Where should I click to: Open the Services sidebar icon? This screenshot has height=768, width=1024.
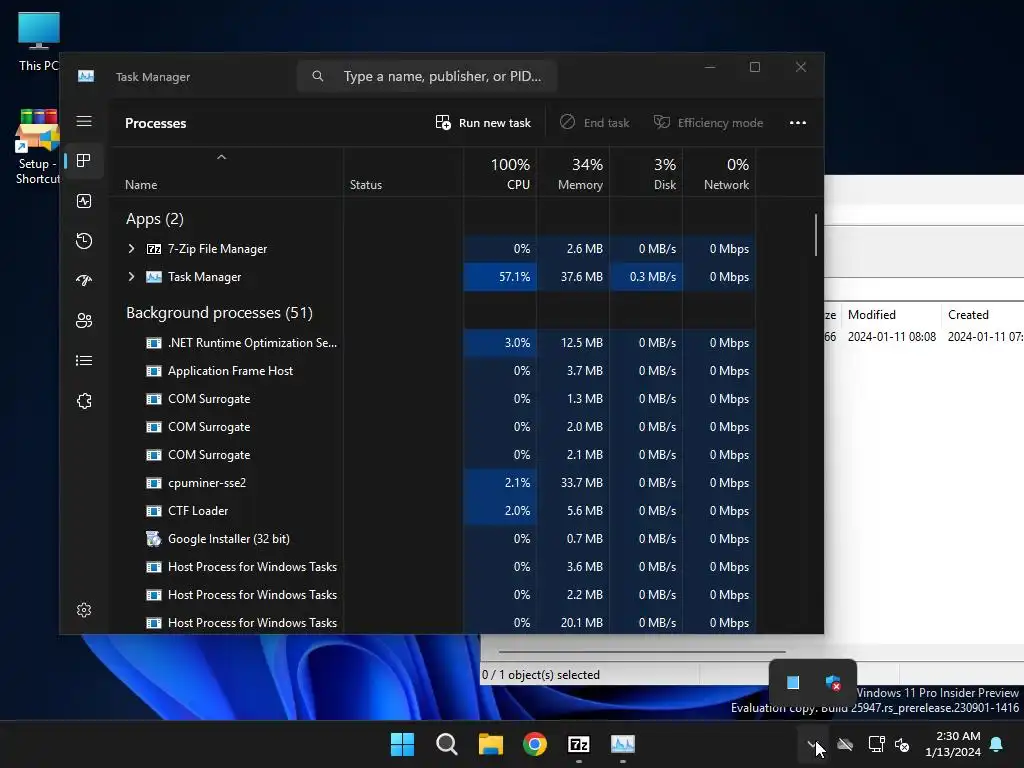(84, 400)
